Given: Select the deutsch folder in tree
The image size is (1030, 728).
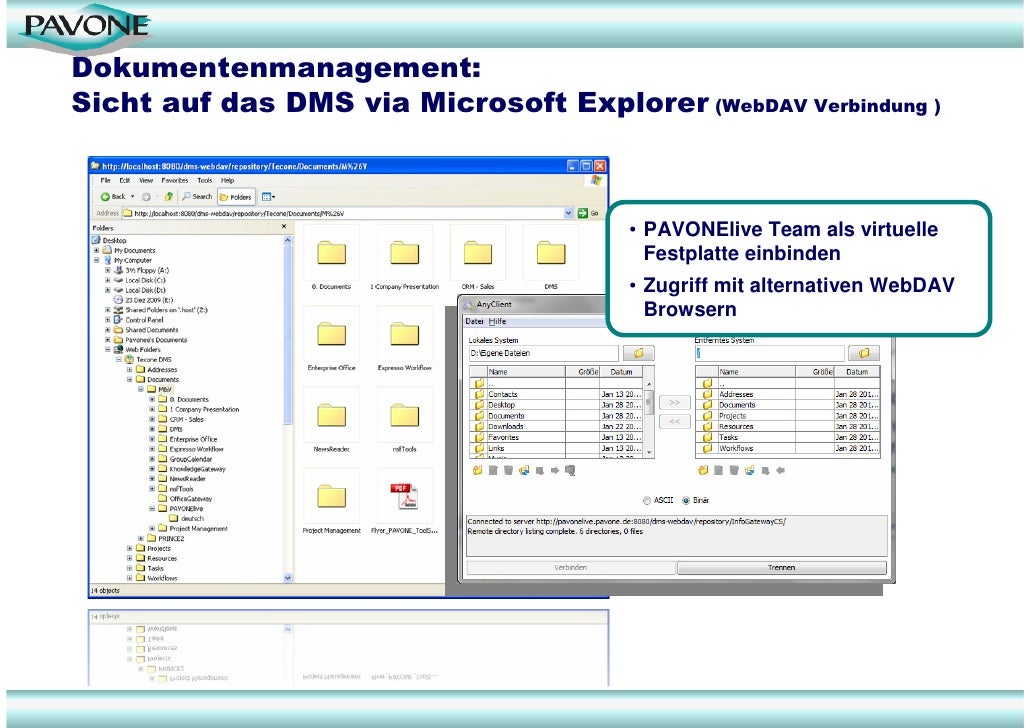Looking at the screenshot, I should pyautogui.click(x=187, y=518).
